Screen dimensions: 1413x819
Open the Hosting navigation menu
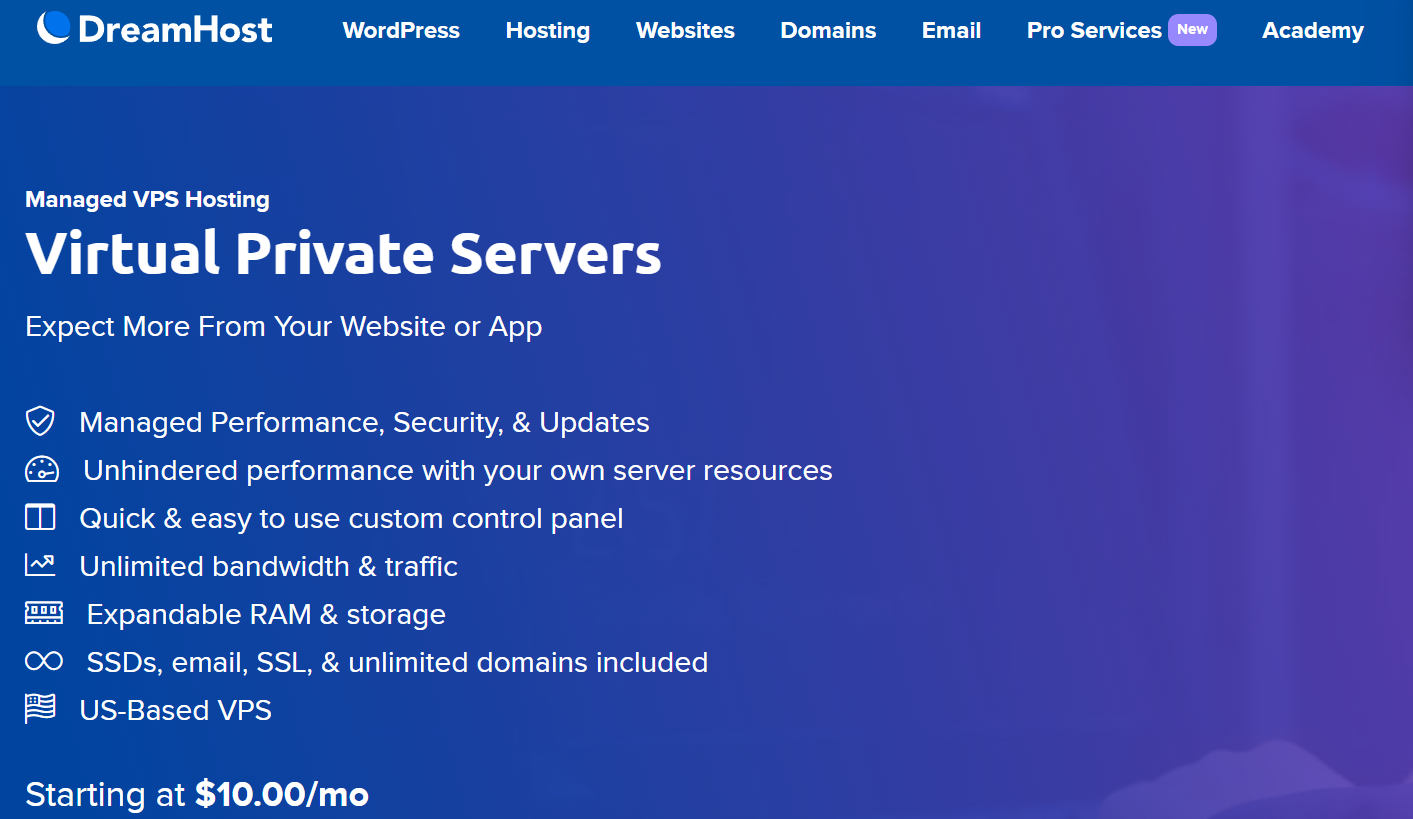point(548,31)
